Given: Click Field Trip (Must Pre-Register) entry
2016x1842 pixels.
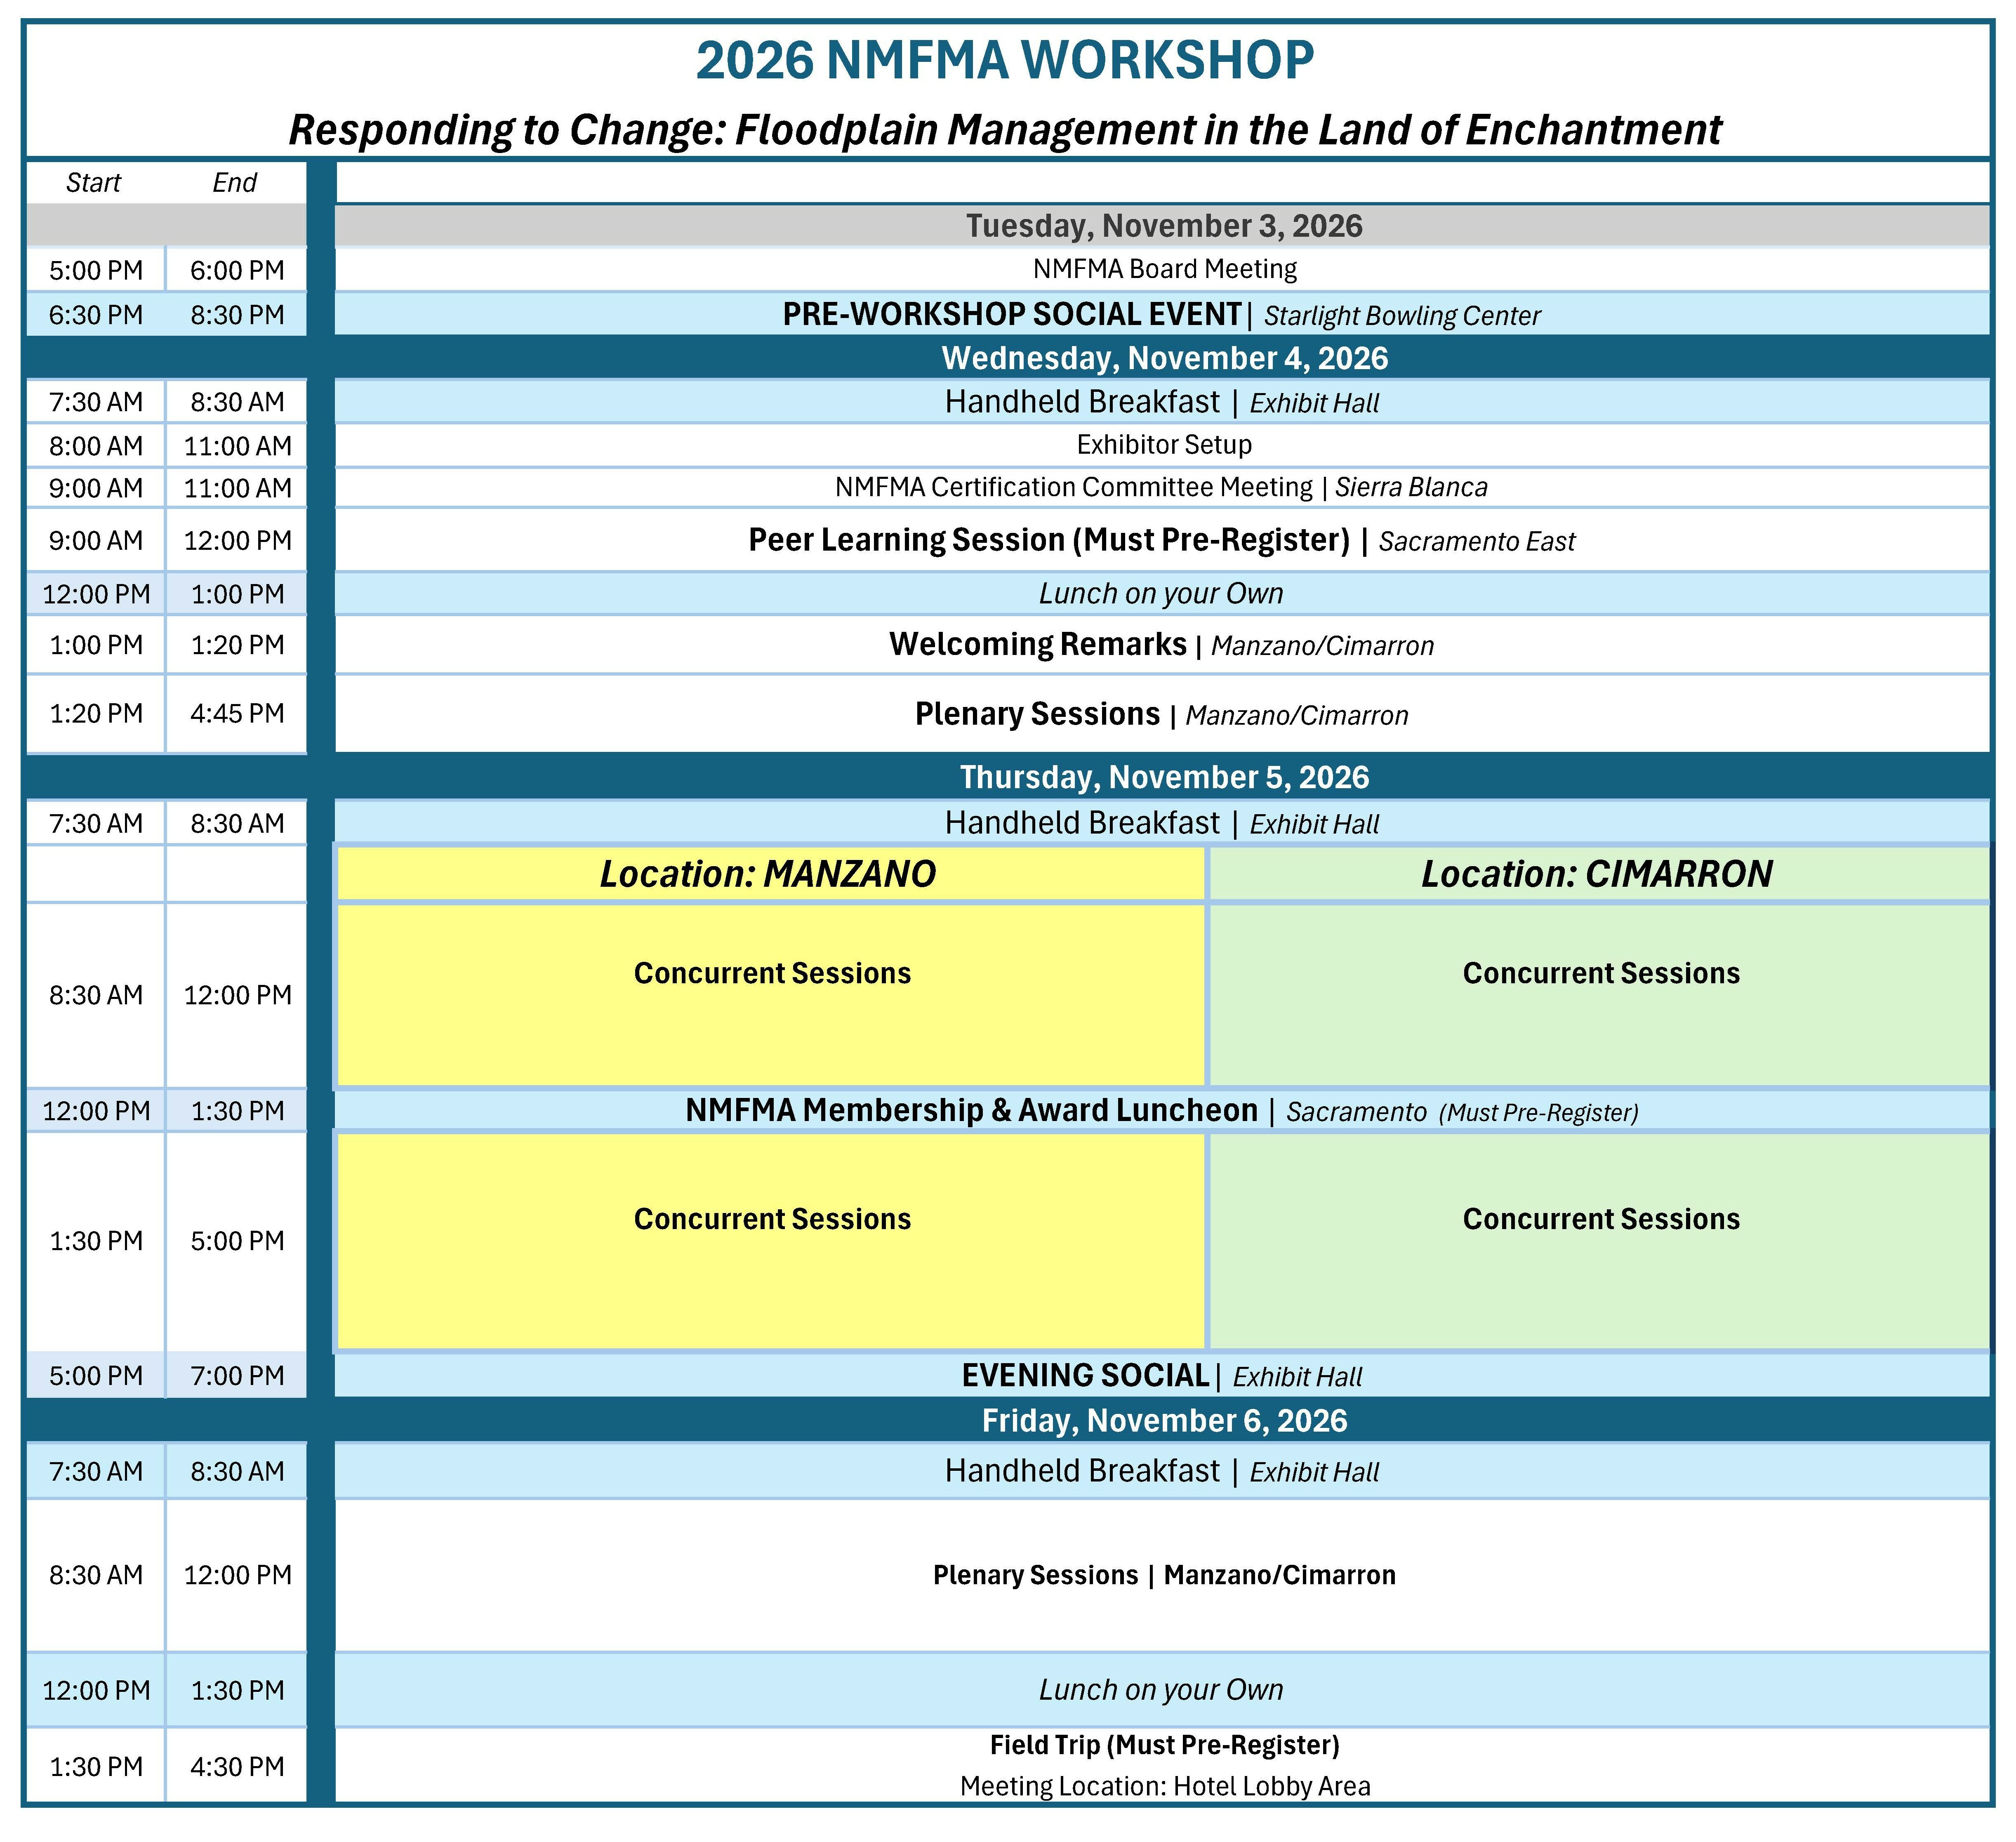Looking at the screenshot, I should pos(1163,1745).
